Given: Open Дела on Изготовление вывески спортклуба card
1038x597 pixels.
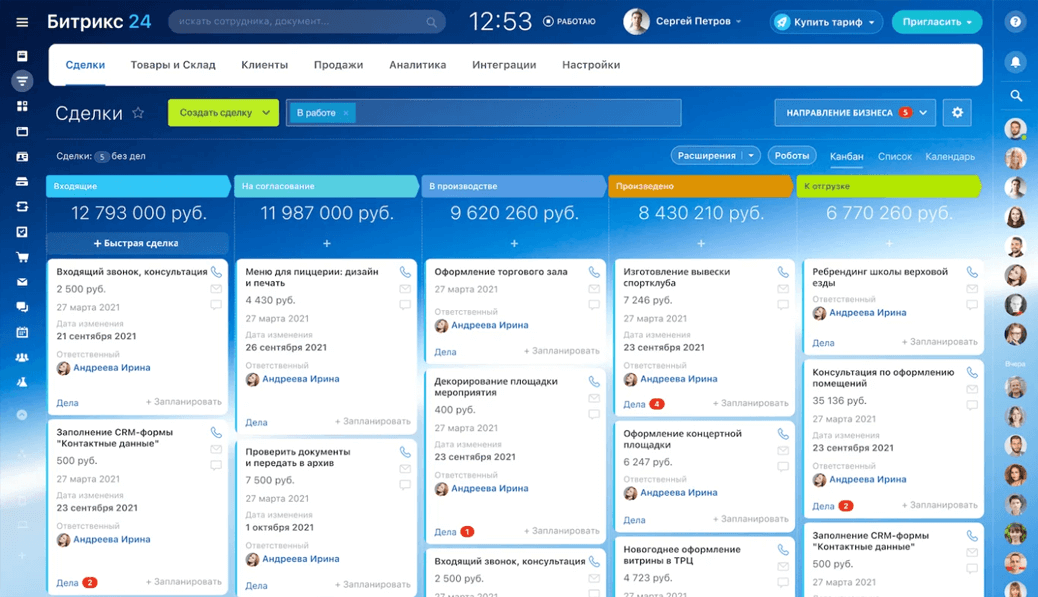Looking at the screenshot, I should pos(634,404).
